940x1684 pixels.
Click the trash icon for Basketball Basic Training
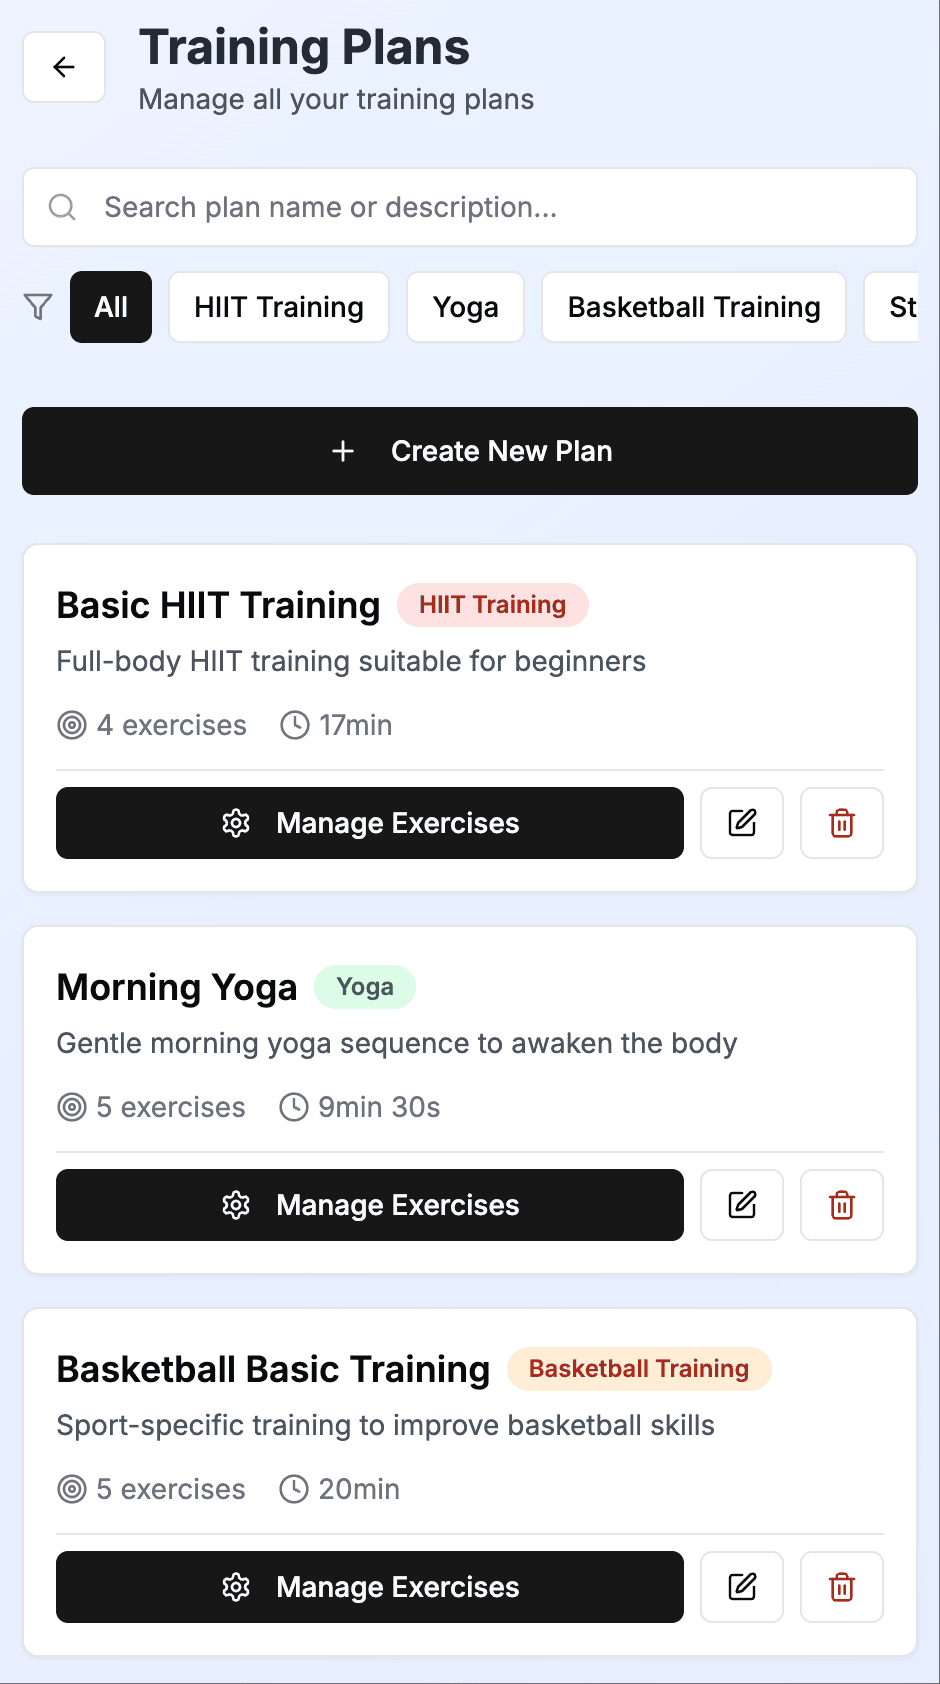click(x=841, y=1587)
